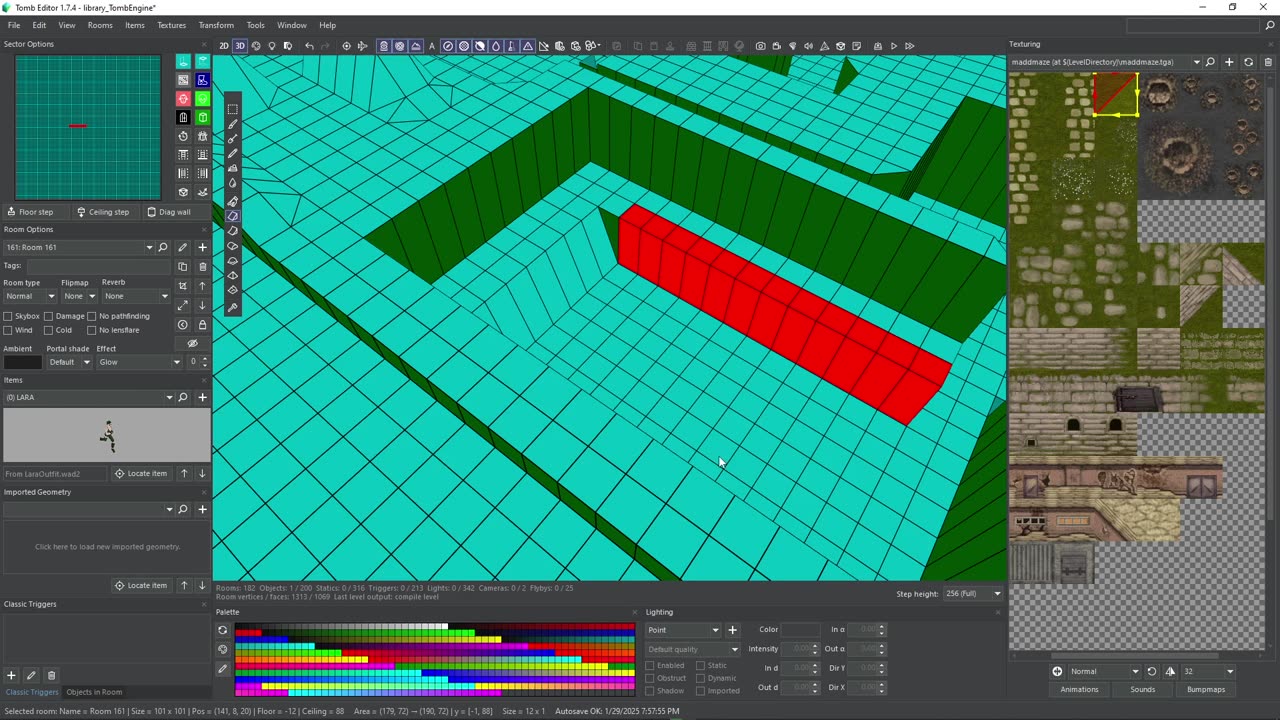The width and height of the screenshot is (1280, 720).
Task: Enable the Damage checkbox
Action: tap(48, 316)
